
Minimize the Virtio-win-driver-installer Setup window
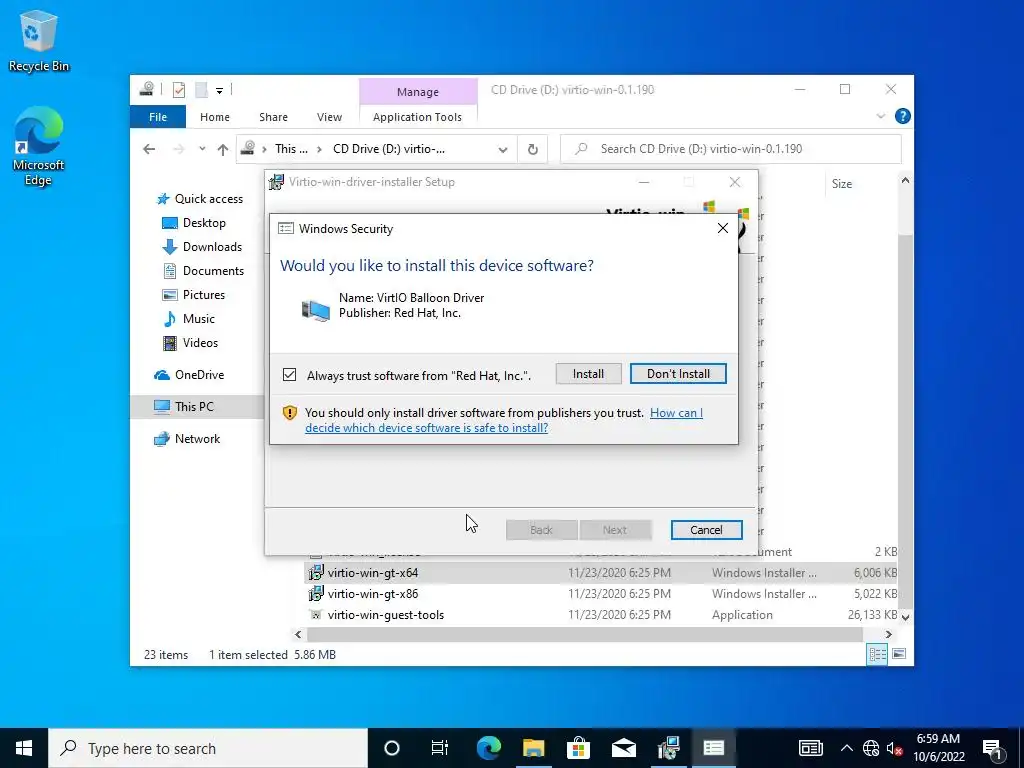pyautogui.click(x=644, y=182)
